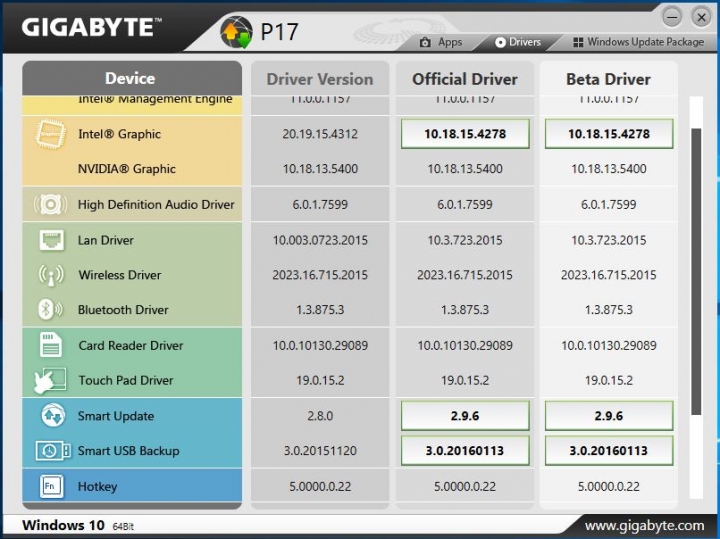This screenshot has height=539, width=720.
Task: Click Wireless official version 2023.16.715.2015
Action: coord(465,275)
